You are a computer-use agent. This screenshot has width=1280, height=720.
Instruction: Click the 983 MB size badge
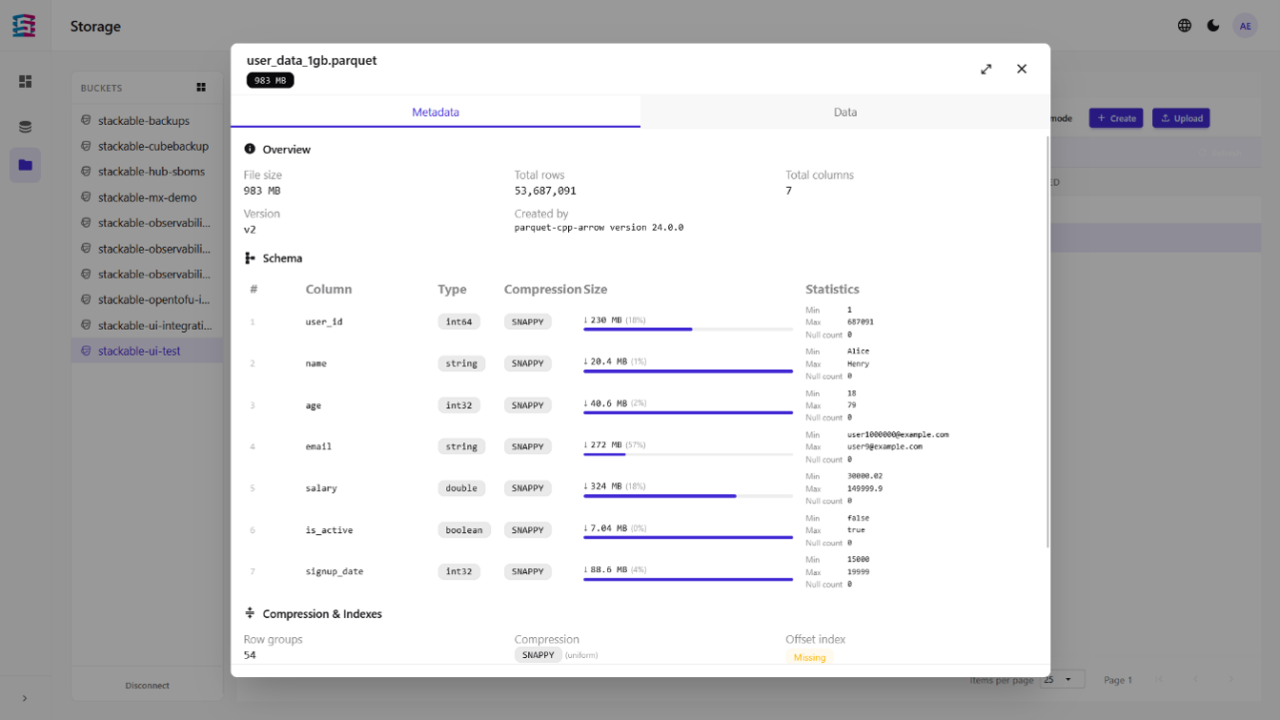pyautogui.click(x=270, y=80)
